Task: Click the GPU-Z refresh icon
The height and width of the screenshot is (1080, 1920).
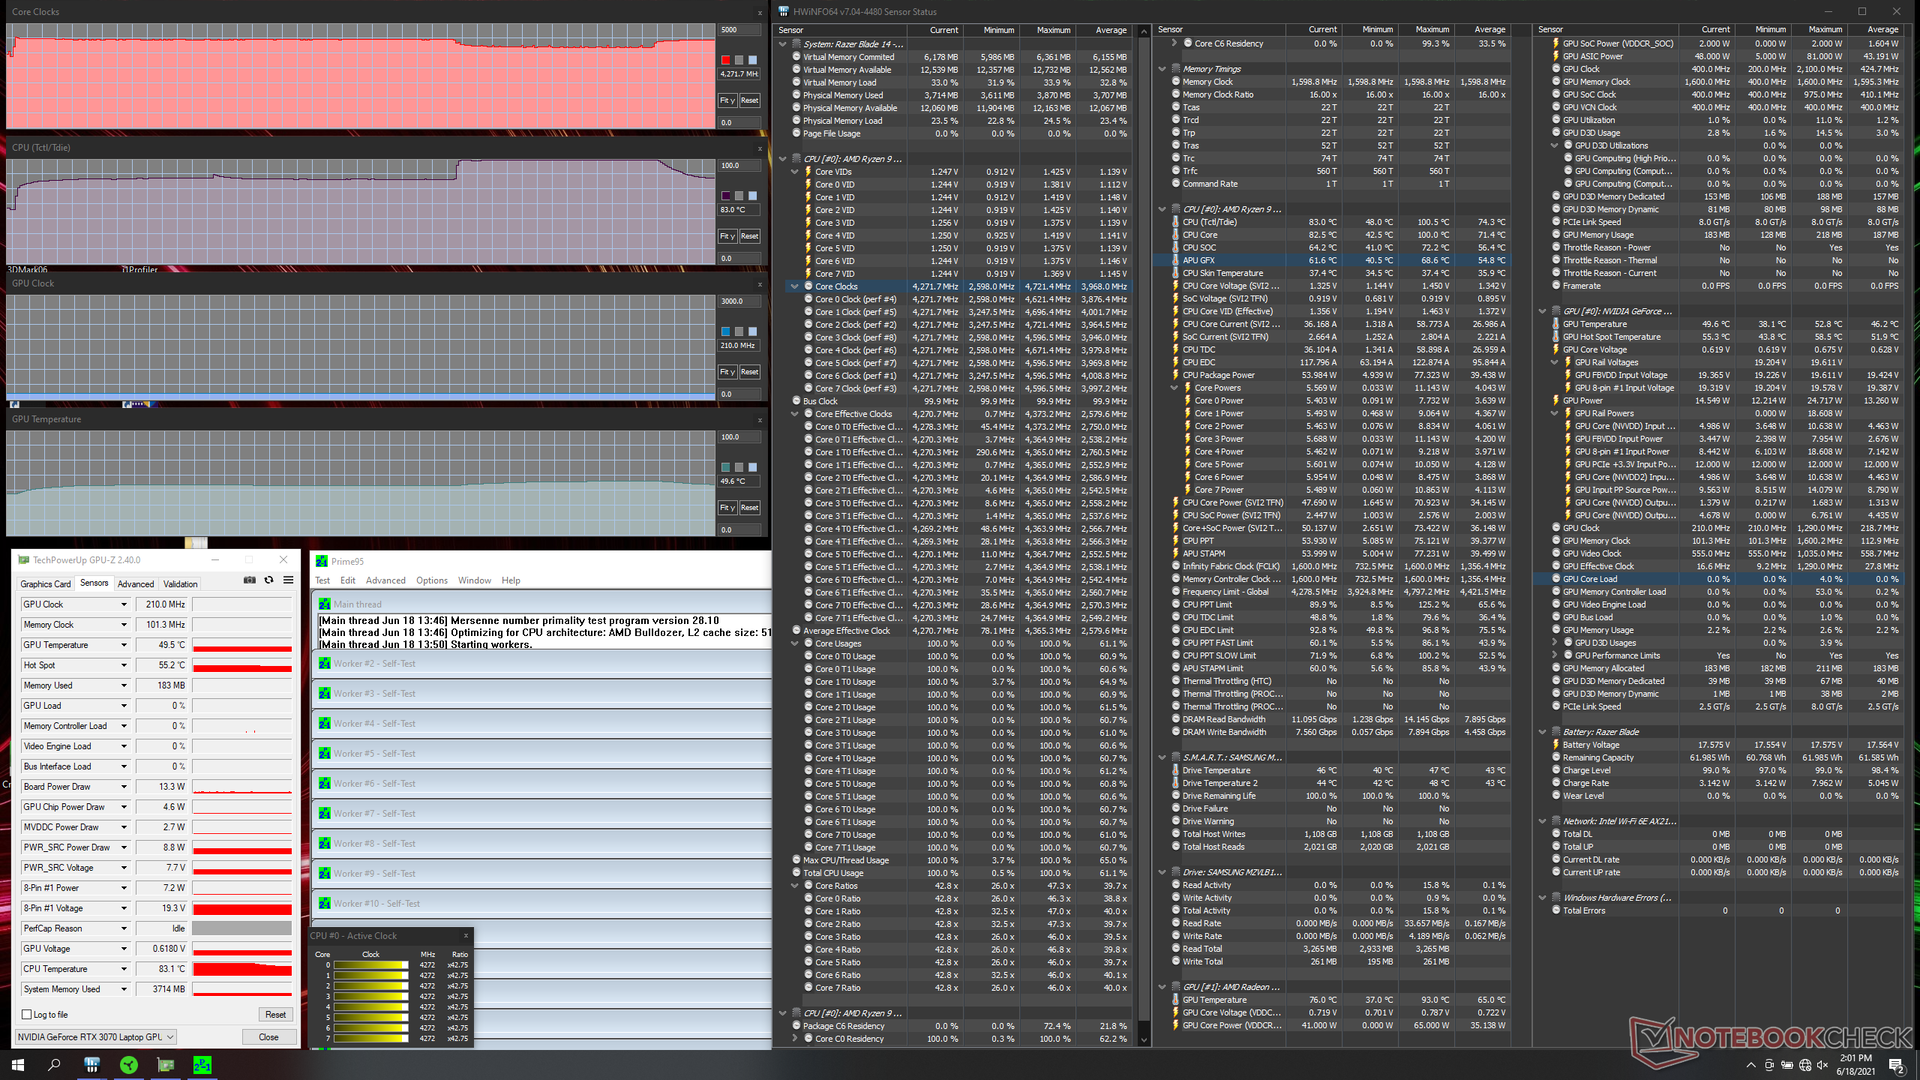Action: point(269,580)
